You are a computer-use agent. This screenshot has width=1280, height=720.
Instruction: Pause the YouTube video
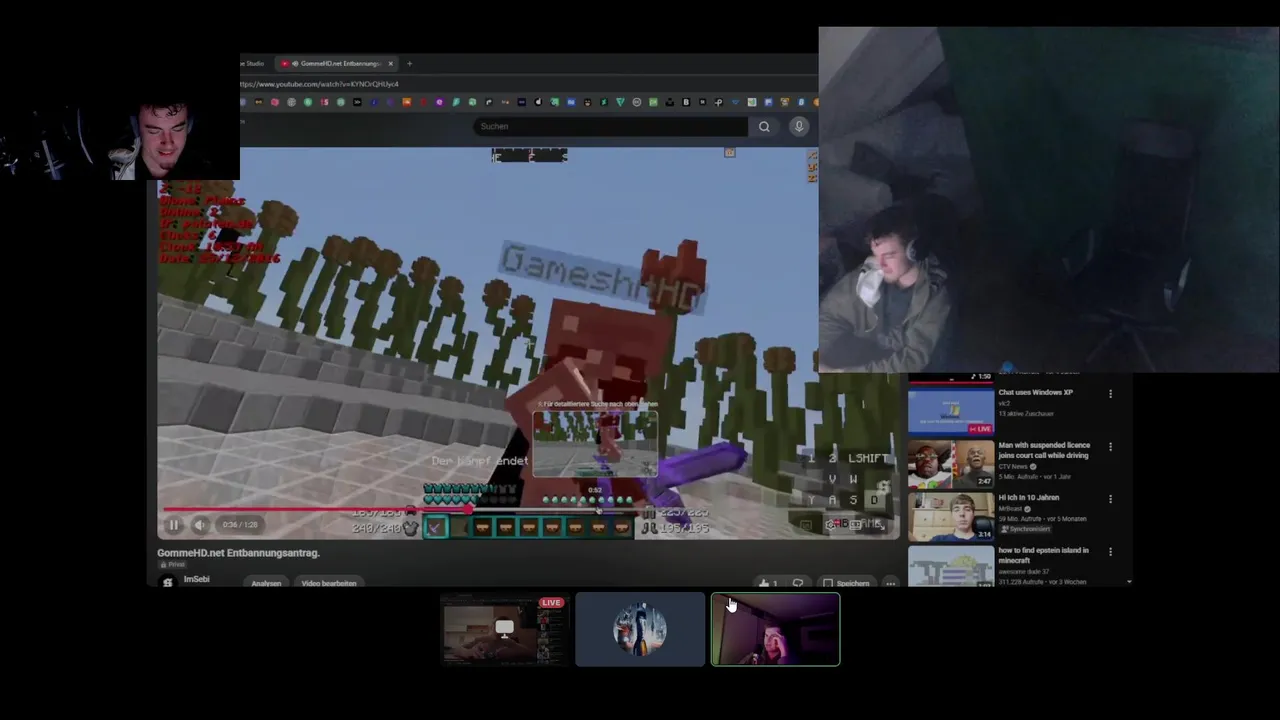[x=173, y=525]
